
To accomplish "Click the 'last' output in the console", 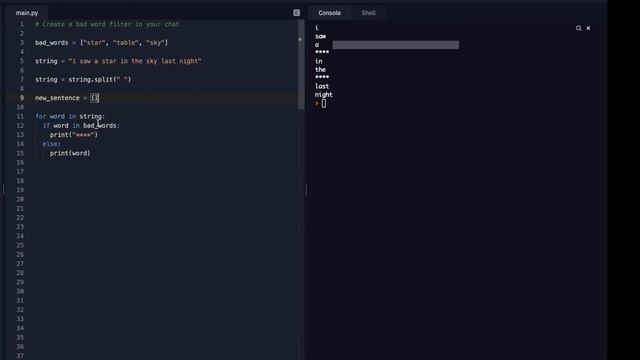I will click(322, 87).
